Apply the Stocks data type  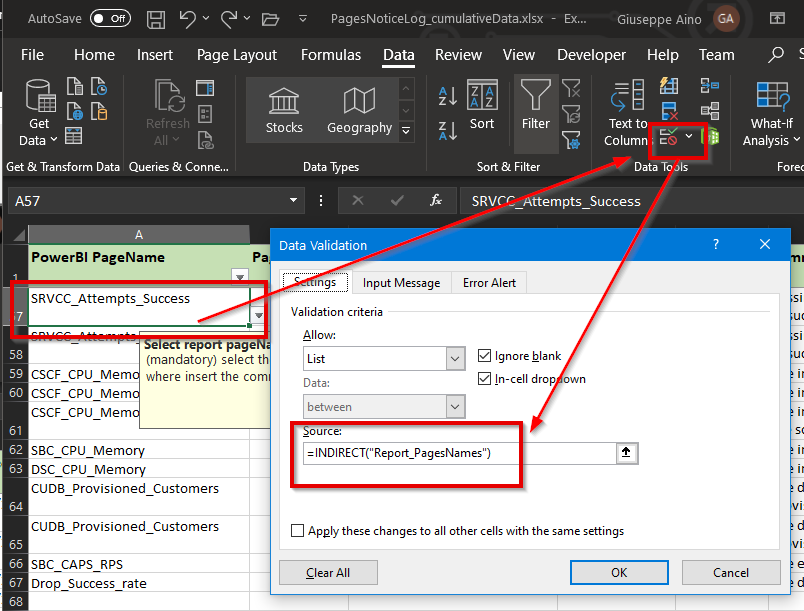pos(284,110)
